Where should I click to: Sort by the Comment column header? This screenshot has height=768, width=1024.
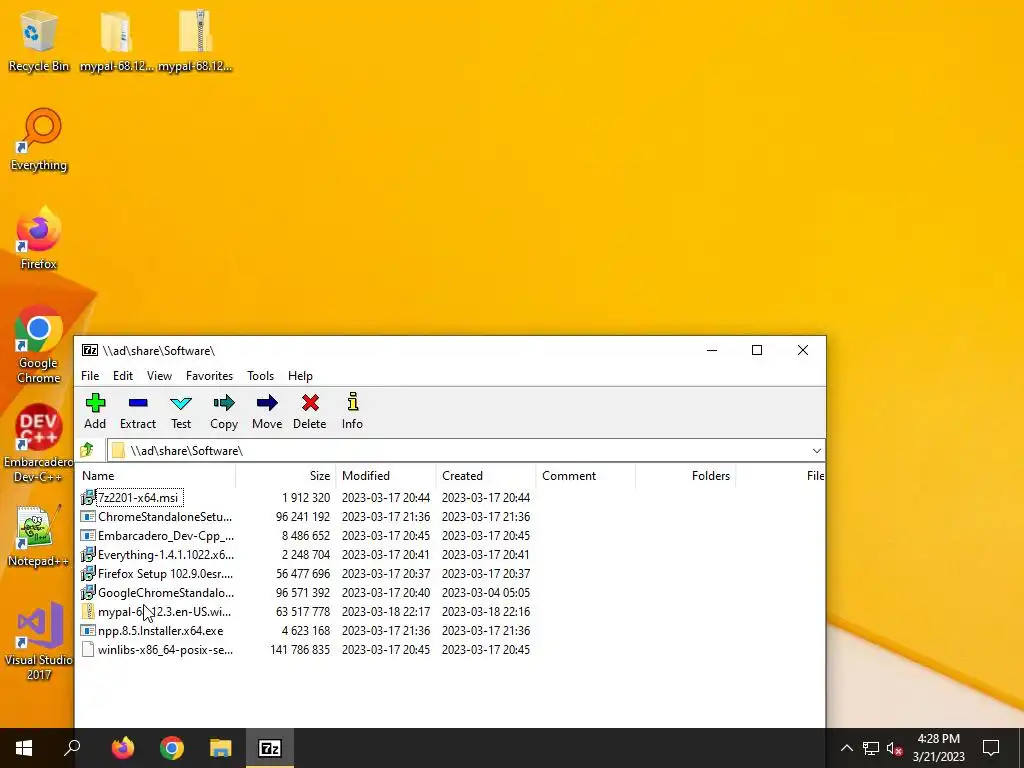click(586, 475)
